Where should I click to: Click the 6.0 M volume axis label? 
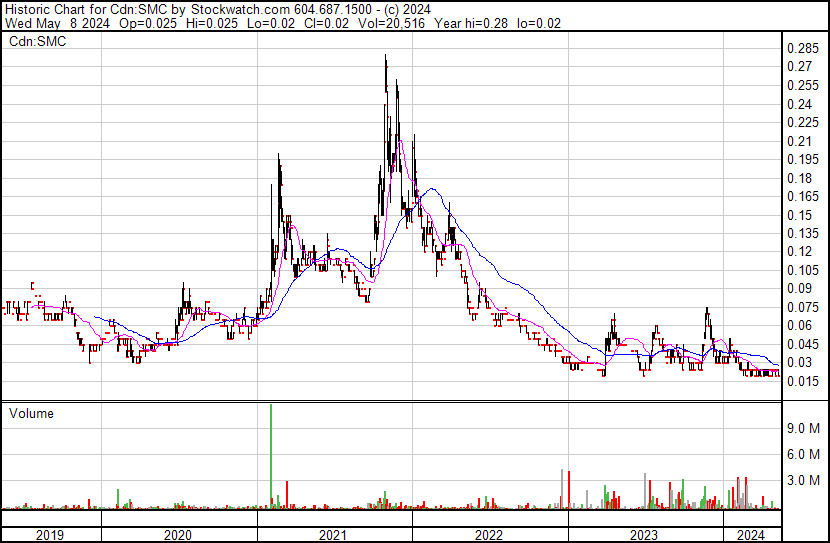(x=804, y=454)
